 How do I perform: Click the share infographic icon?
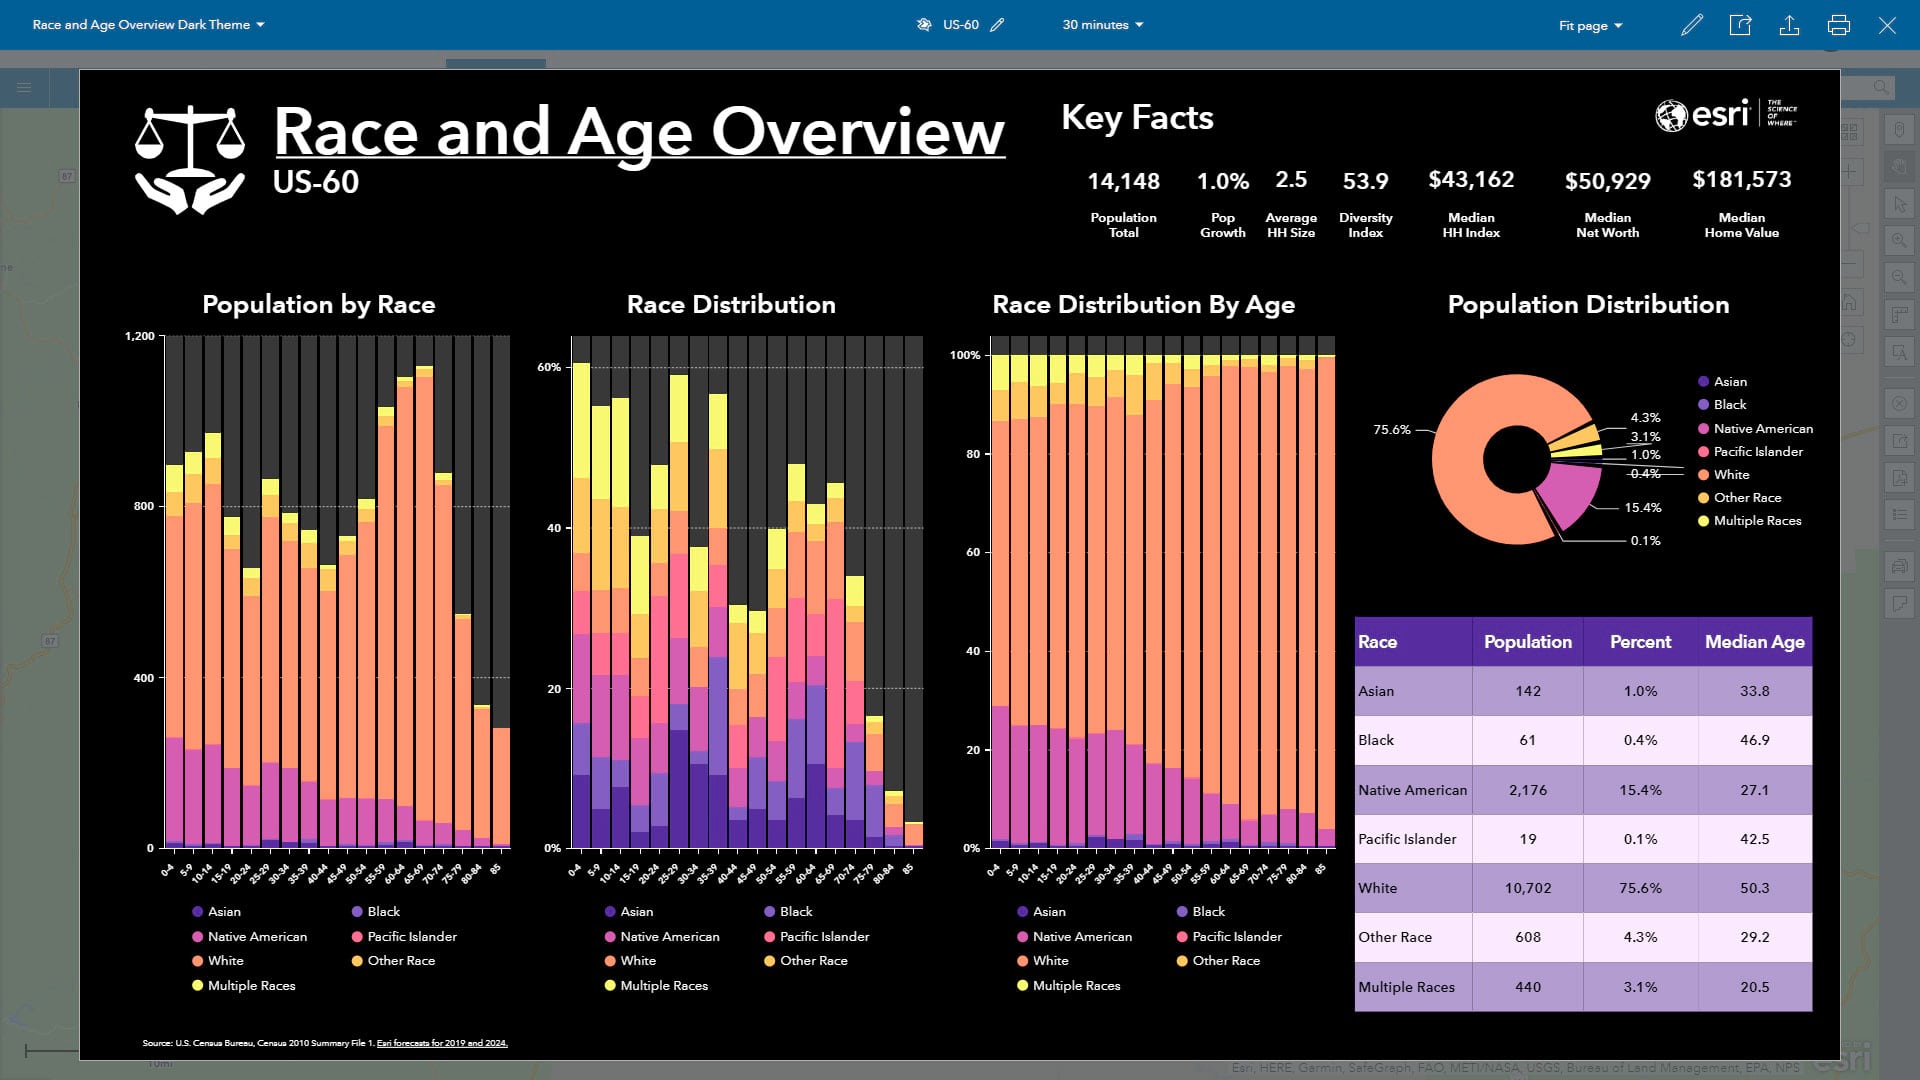click(1740, 25)
